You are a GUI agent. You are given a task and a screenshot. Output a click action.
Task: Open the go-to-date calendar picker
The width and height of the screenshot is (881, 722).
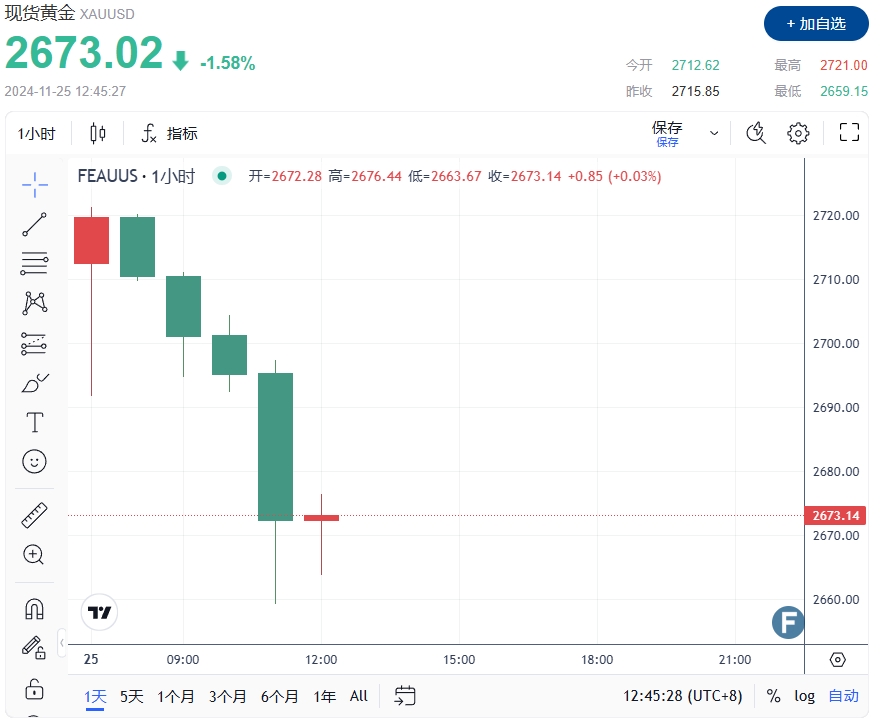click(405, 696)
